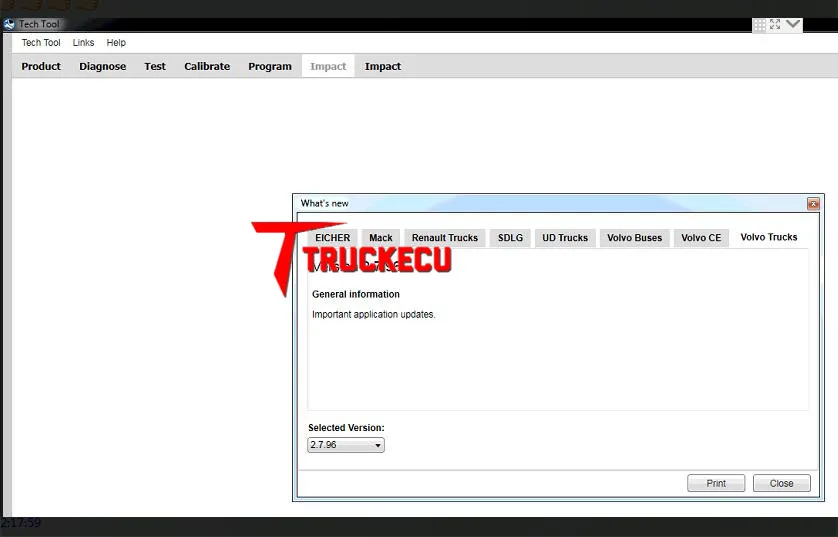
Task: Click the 'Important application updates.' text
Action: (x=374, y=315)
